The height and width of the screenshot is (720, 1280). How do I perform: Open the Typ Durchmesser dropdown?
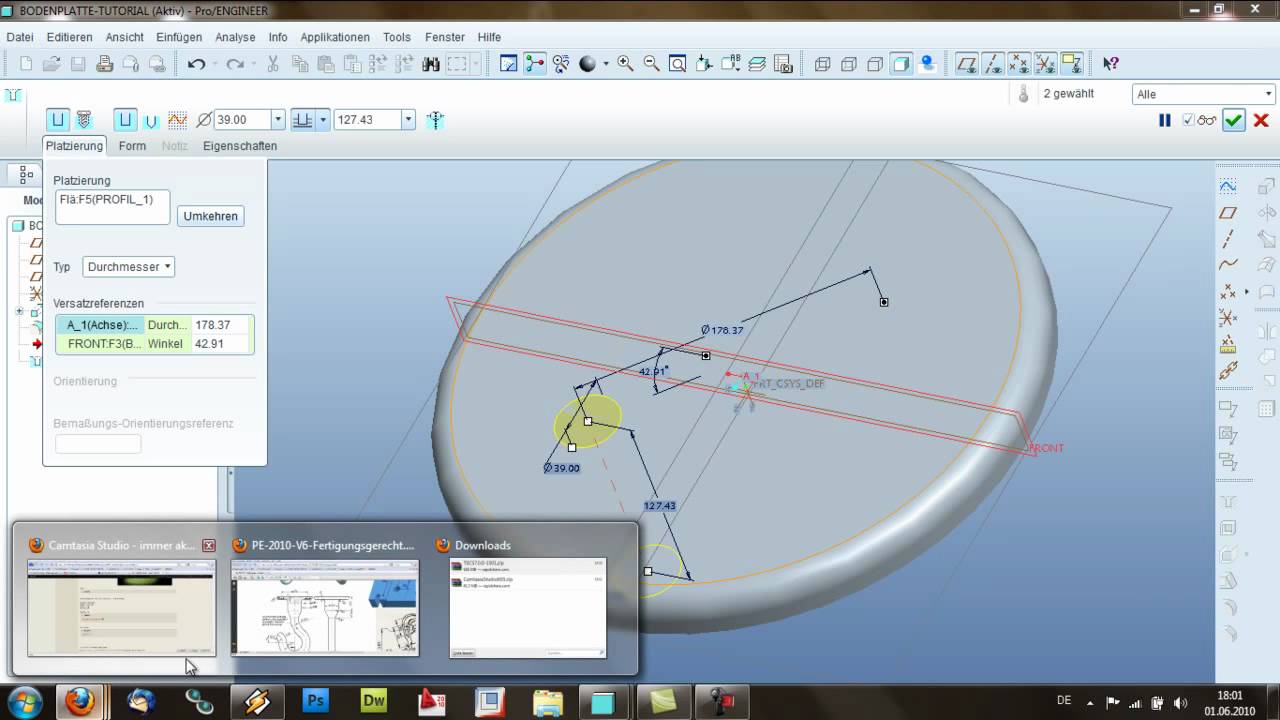click(x=128, y=267)
